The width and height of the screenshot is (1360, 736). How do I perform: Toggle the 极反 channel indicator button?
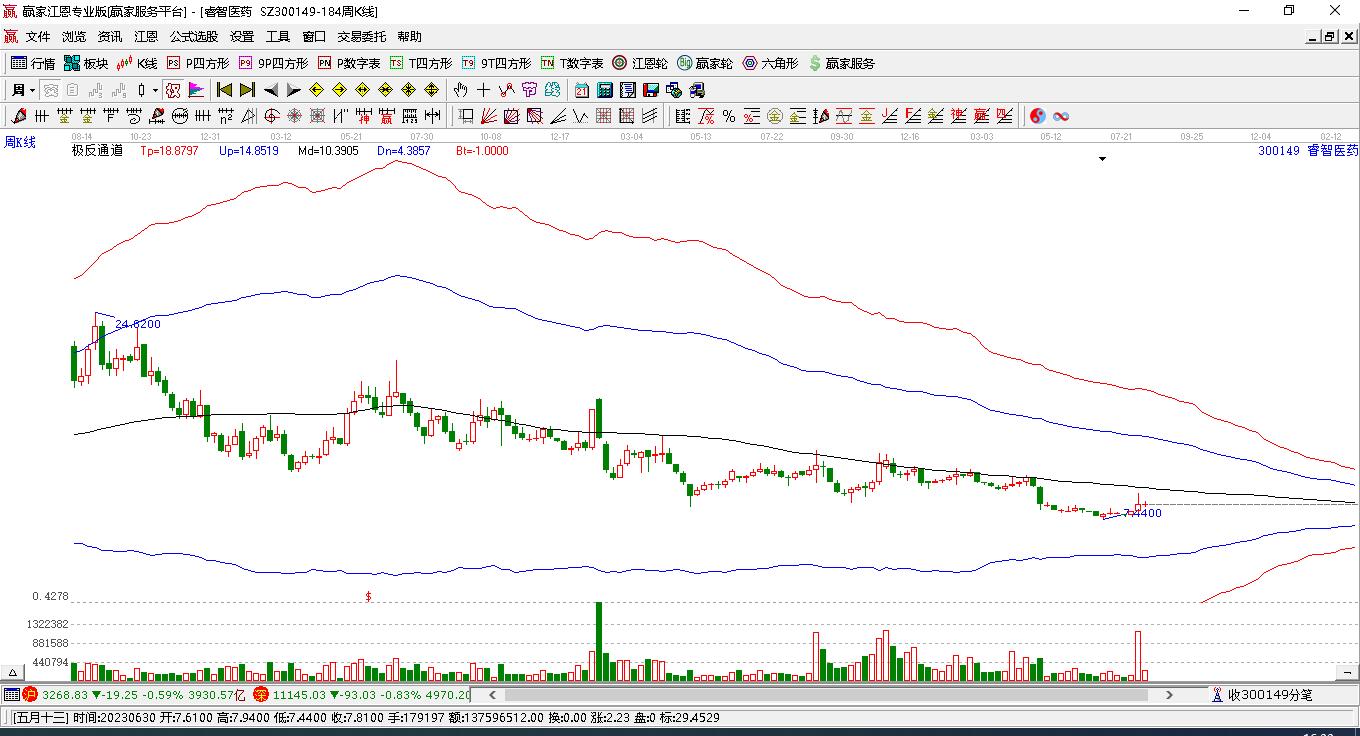pos(173,90)
